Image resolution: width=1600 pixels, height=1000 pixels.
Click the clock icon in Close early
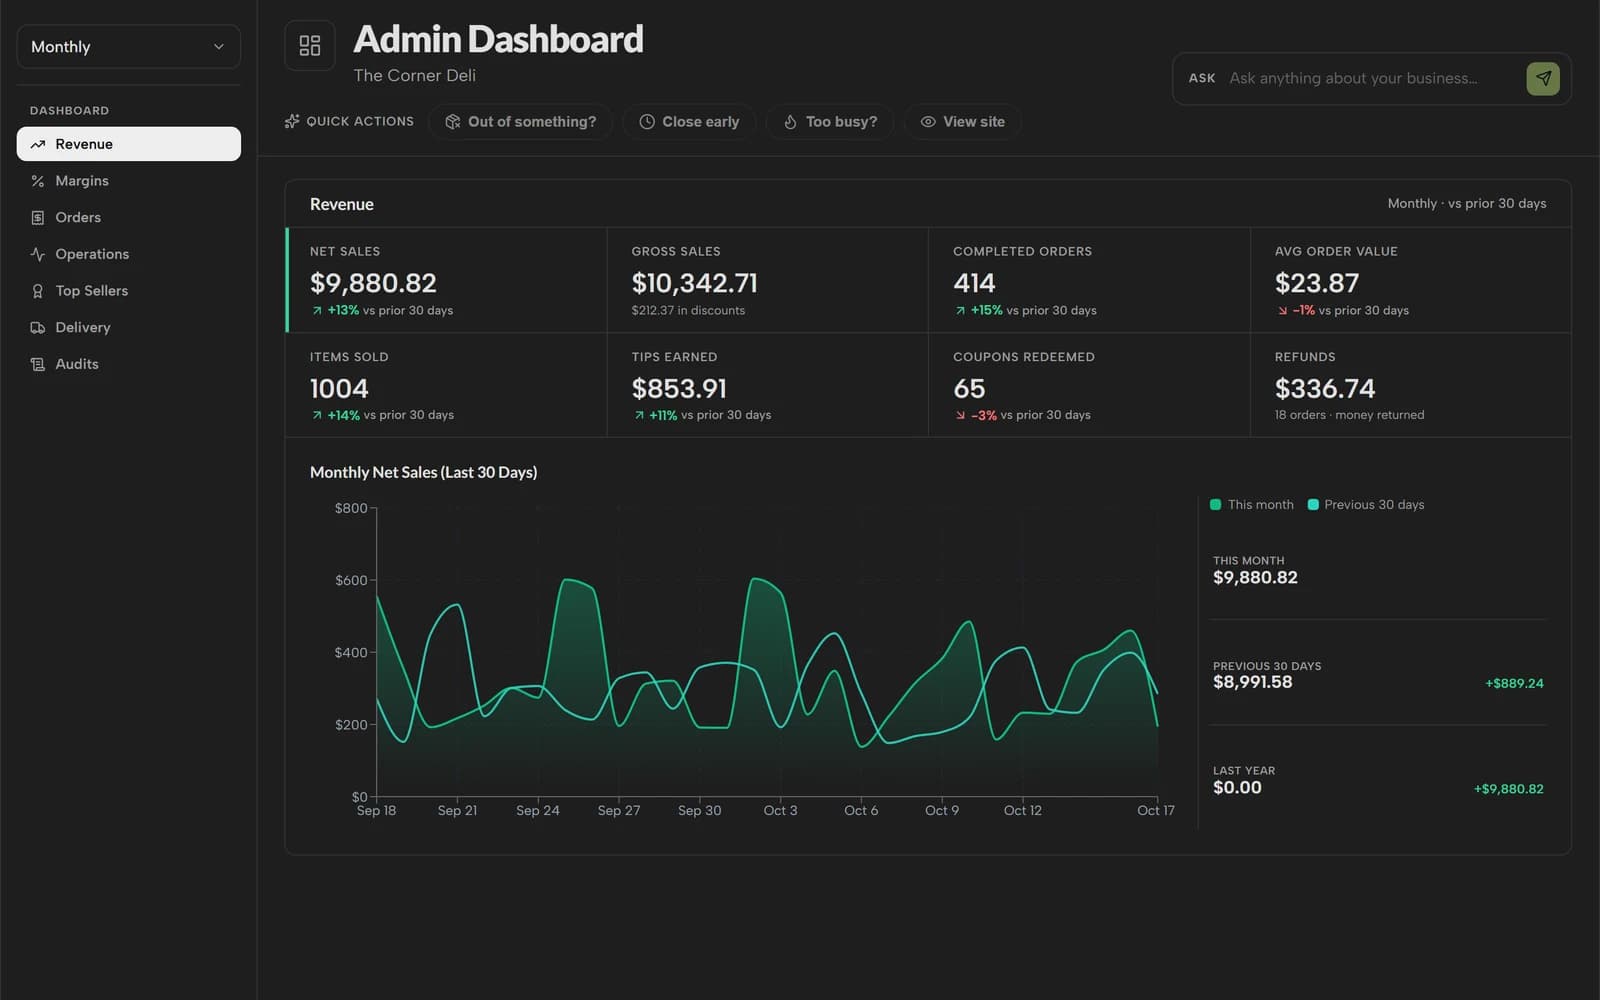[647, 121]
